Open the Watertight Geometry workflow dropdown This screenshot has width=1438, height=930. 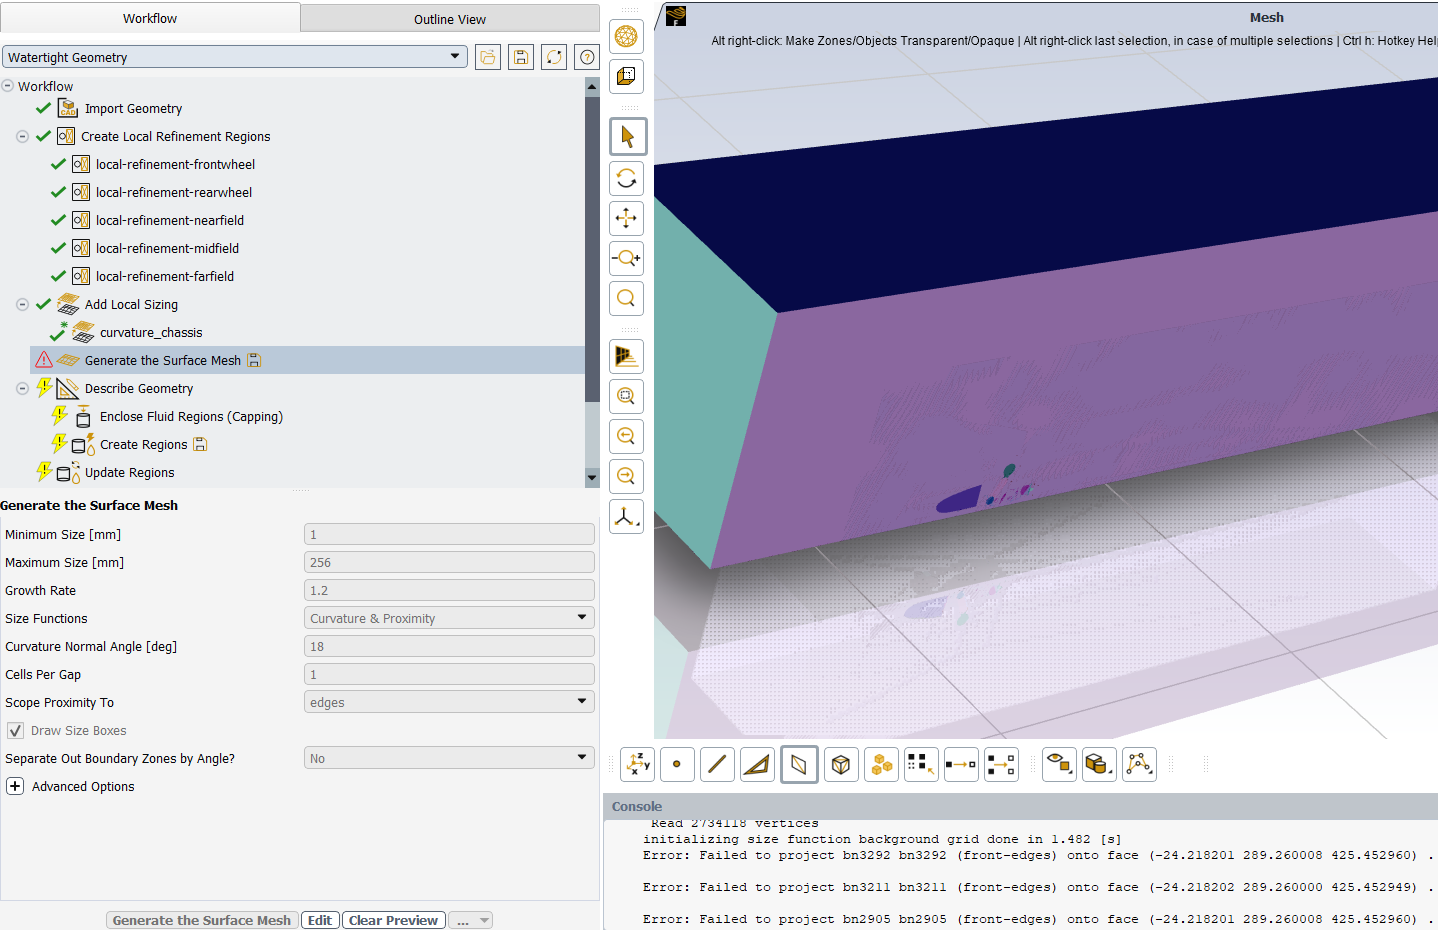pos(234,57)
